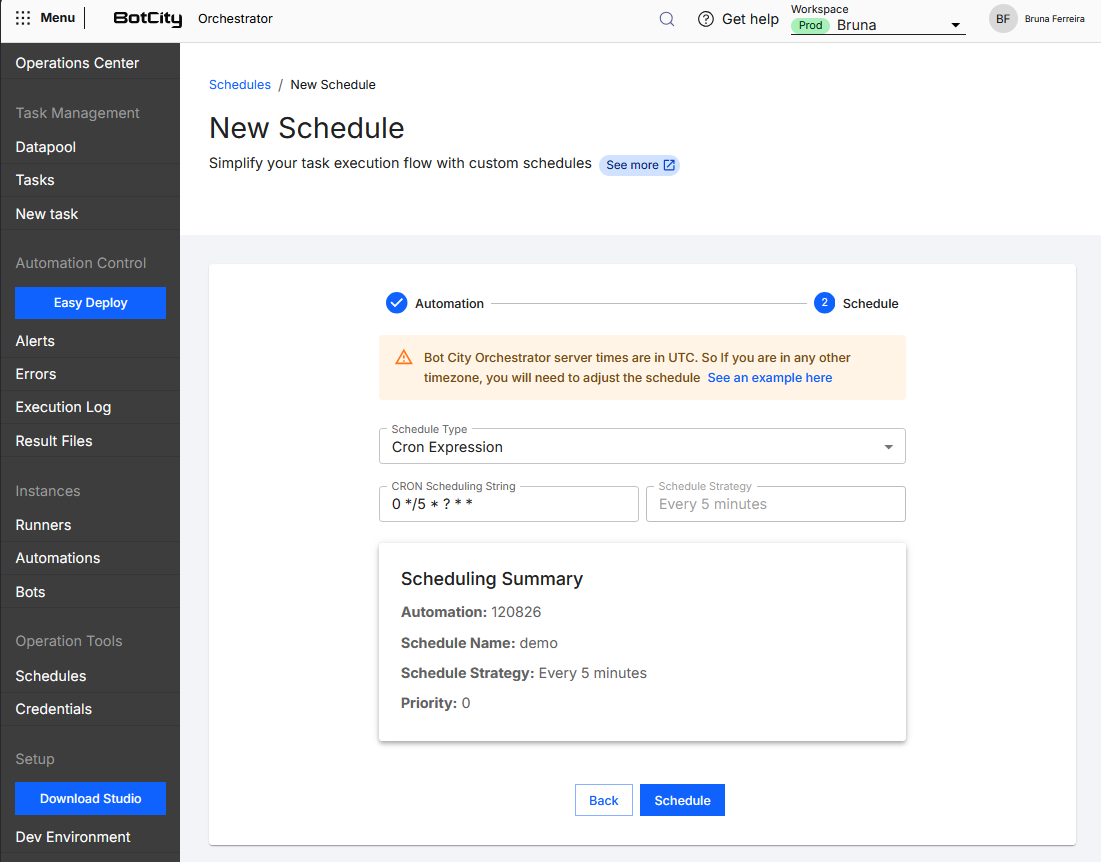Click the Download Studio button

(91, 798)
